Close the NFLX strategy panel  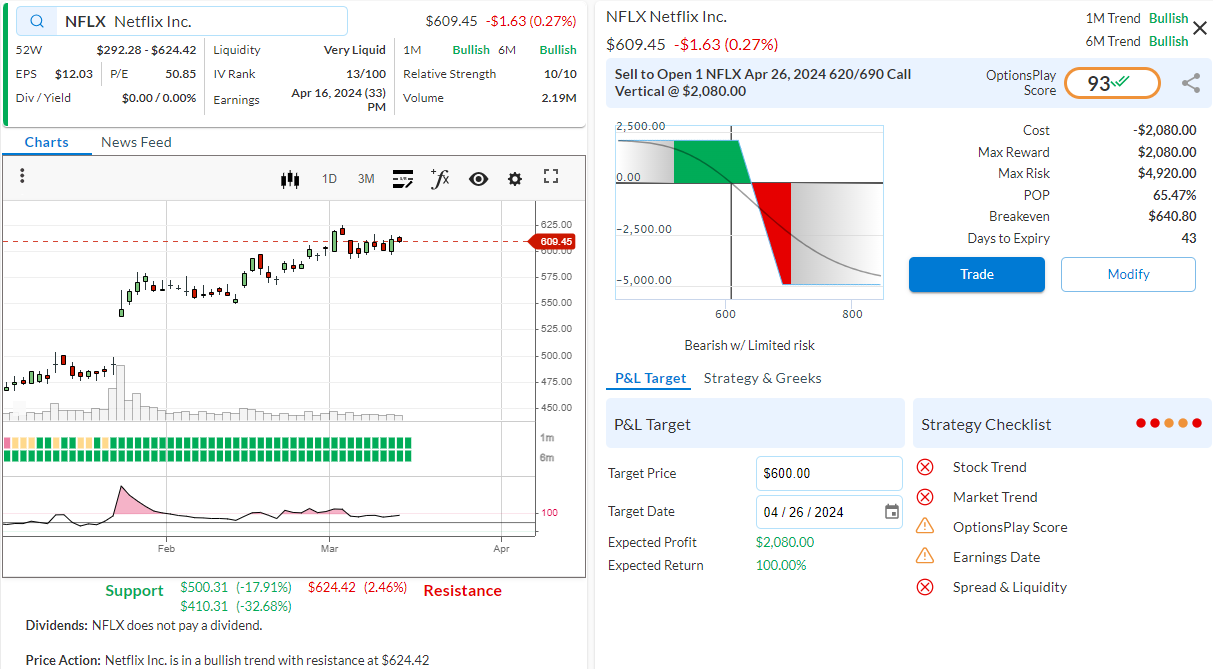[1200, 28]
